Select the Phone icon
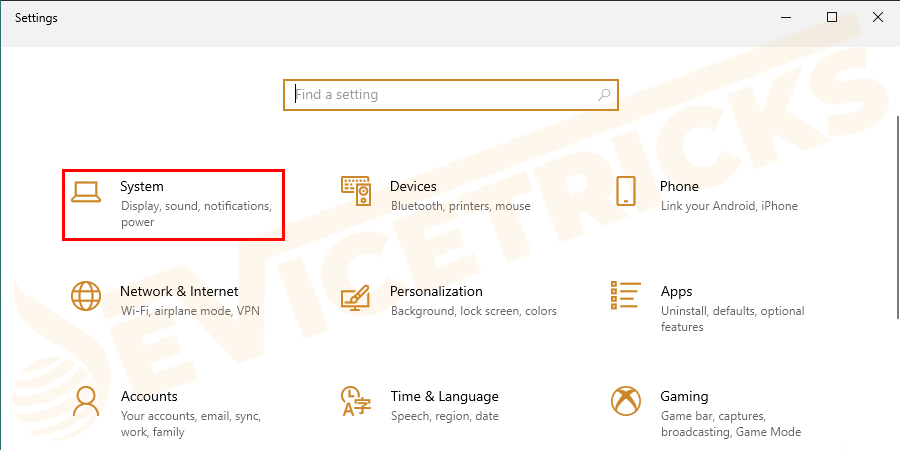This screenshot has height=450, width=900. (x=626, y=191)
